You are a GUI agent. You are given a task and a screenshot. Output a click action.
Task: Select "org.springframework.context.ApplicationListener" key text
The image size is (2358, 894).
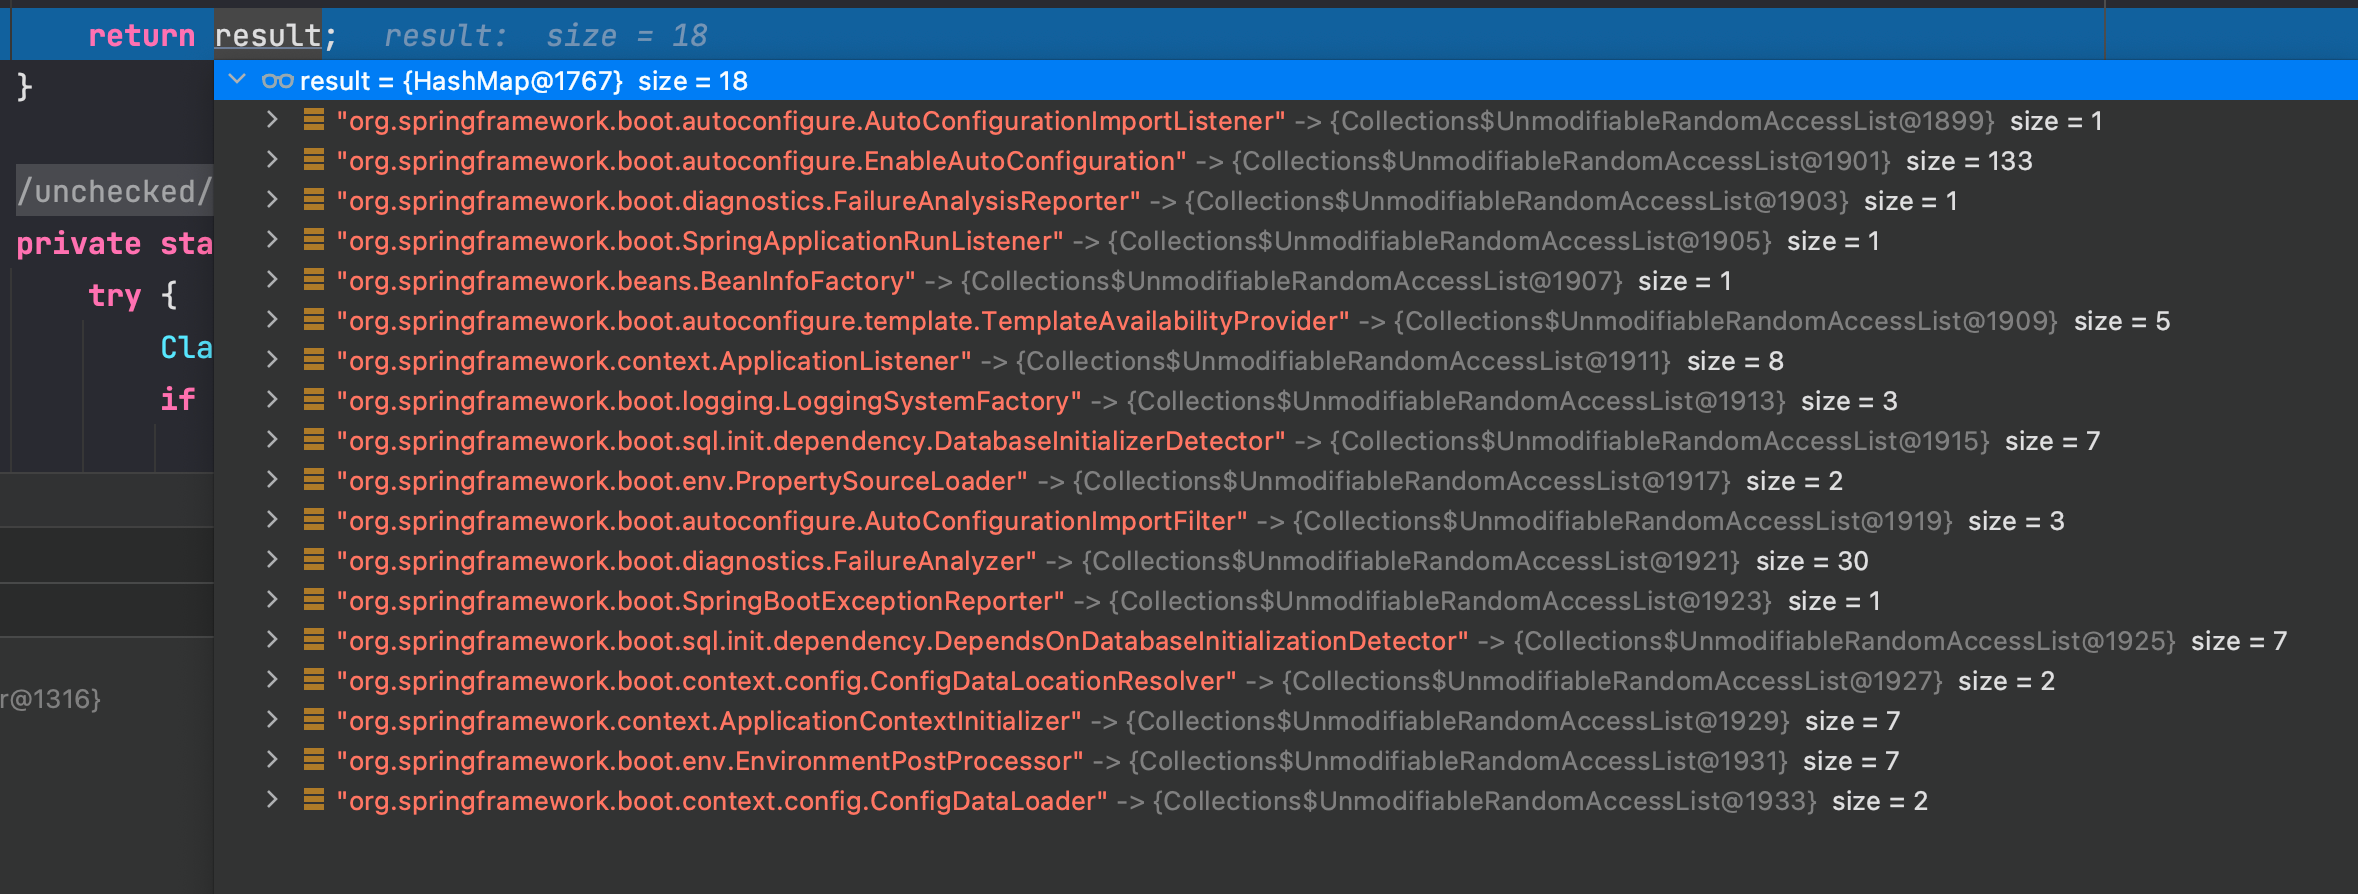coord(654,361)
